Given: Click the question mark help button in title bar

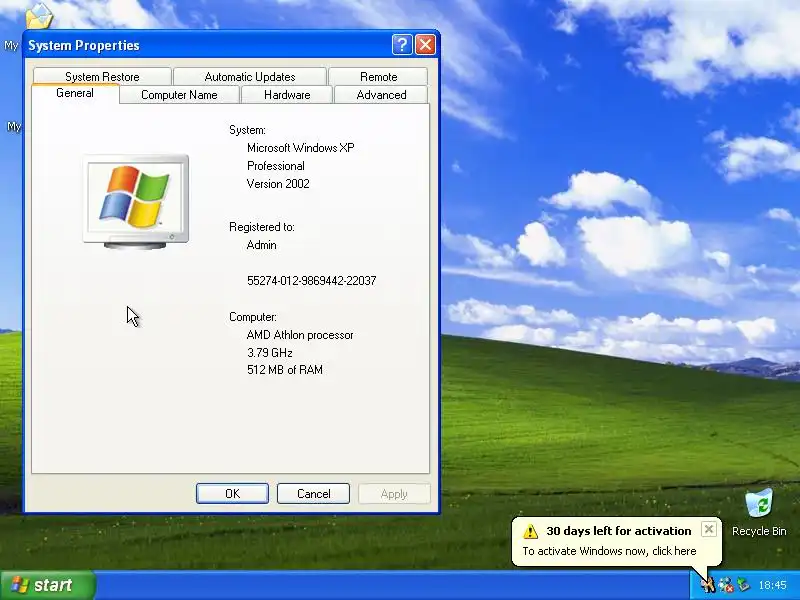Looking at the screenshot, I should click(x=402, y=45).
